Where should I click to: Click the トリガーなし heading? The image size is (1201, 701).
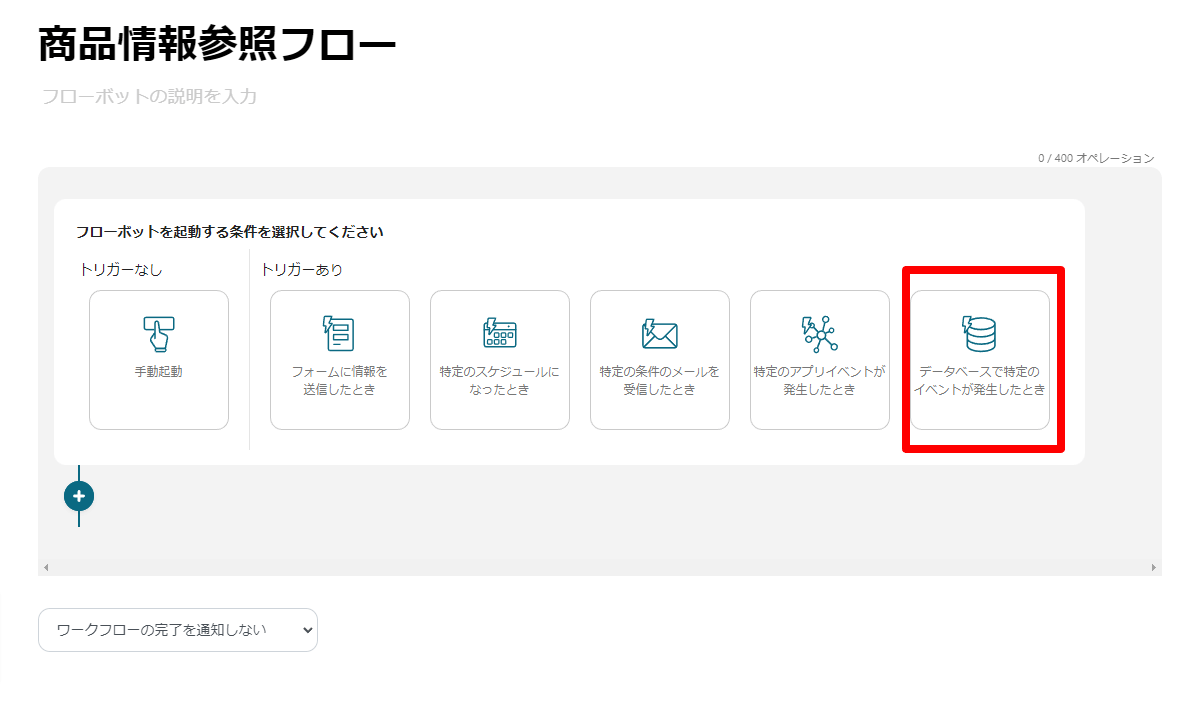tap(120, 270)
